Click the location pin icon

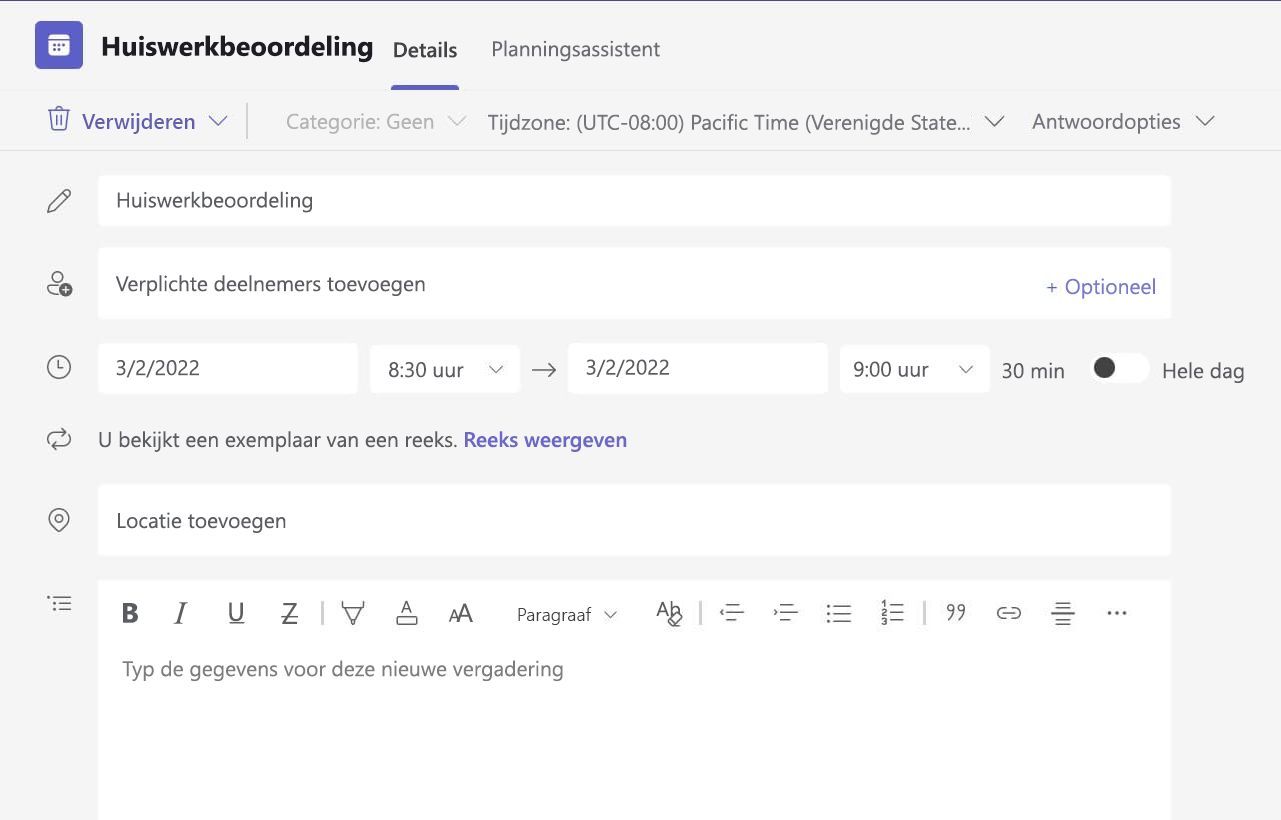coord(59,520)
